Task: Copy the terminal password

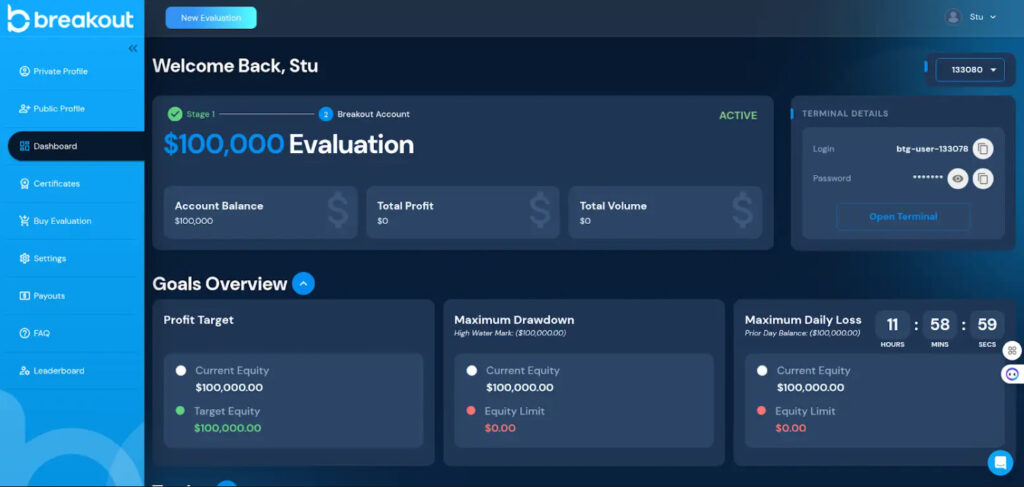Action: pos(983,178)
